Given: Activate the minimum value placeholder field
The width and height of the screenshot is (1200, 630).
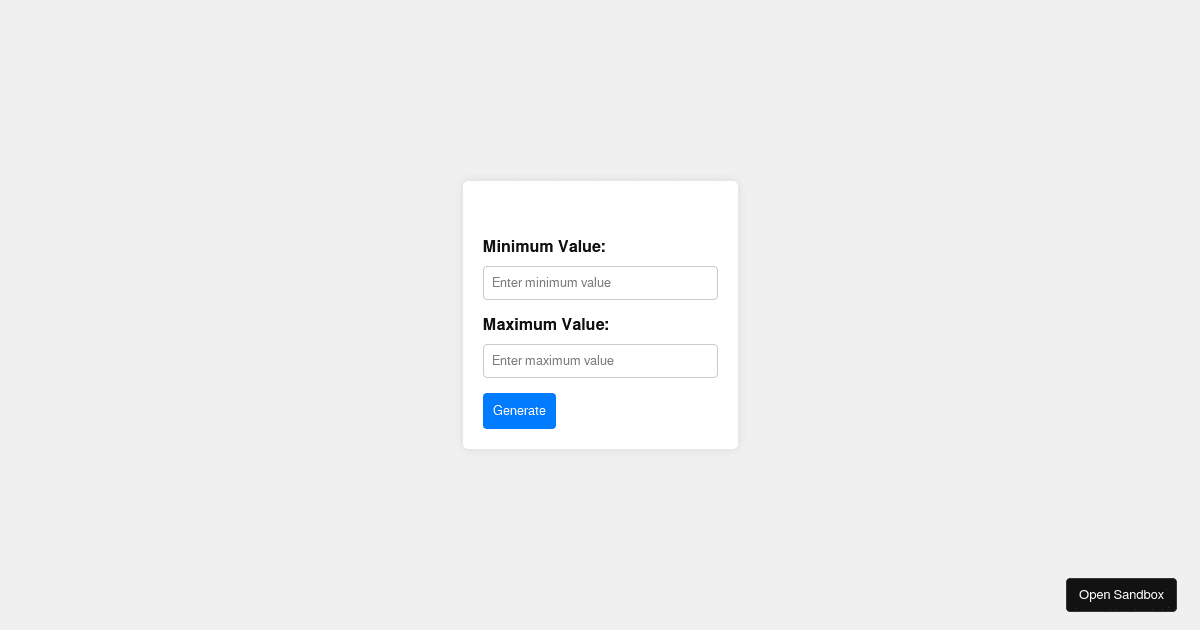Looking at the screenshot, I should (x=600, y=283).
